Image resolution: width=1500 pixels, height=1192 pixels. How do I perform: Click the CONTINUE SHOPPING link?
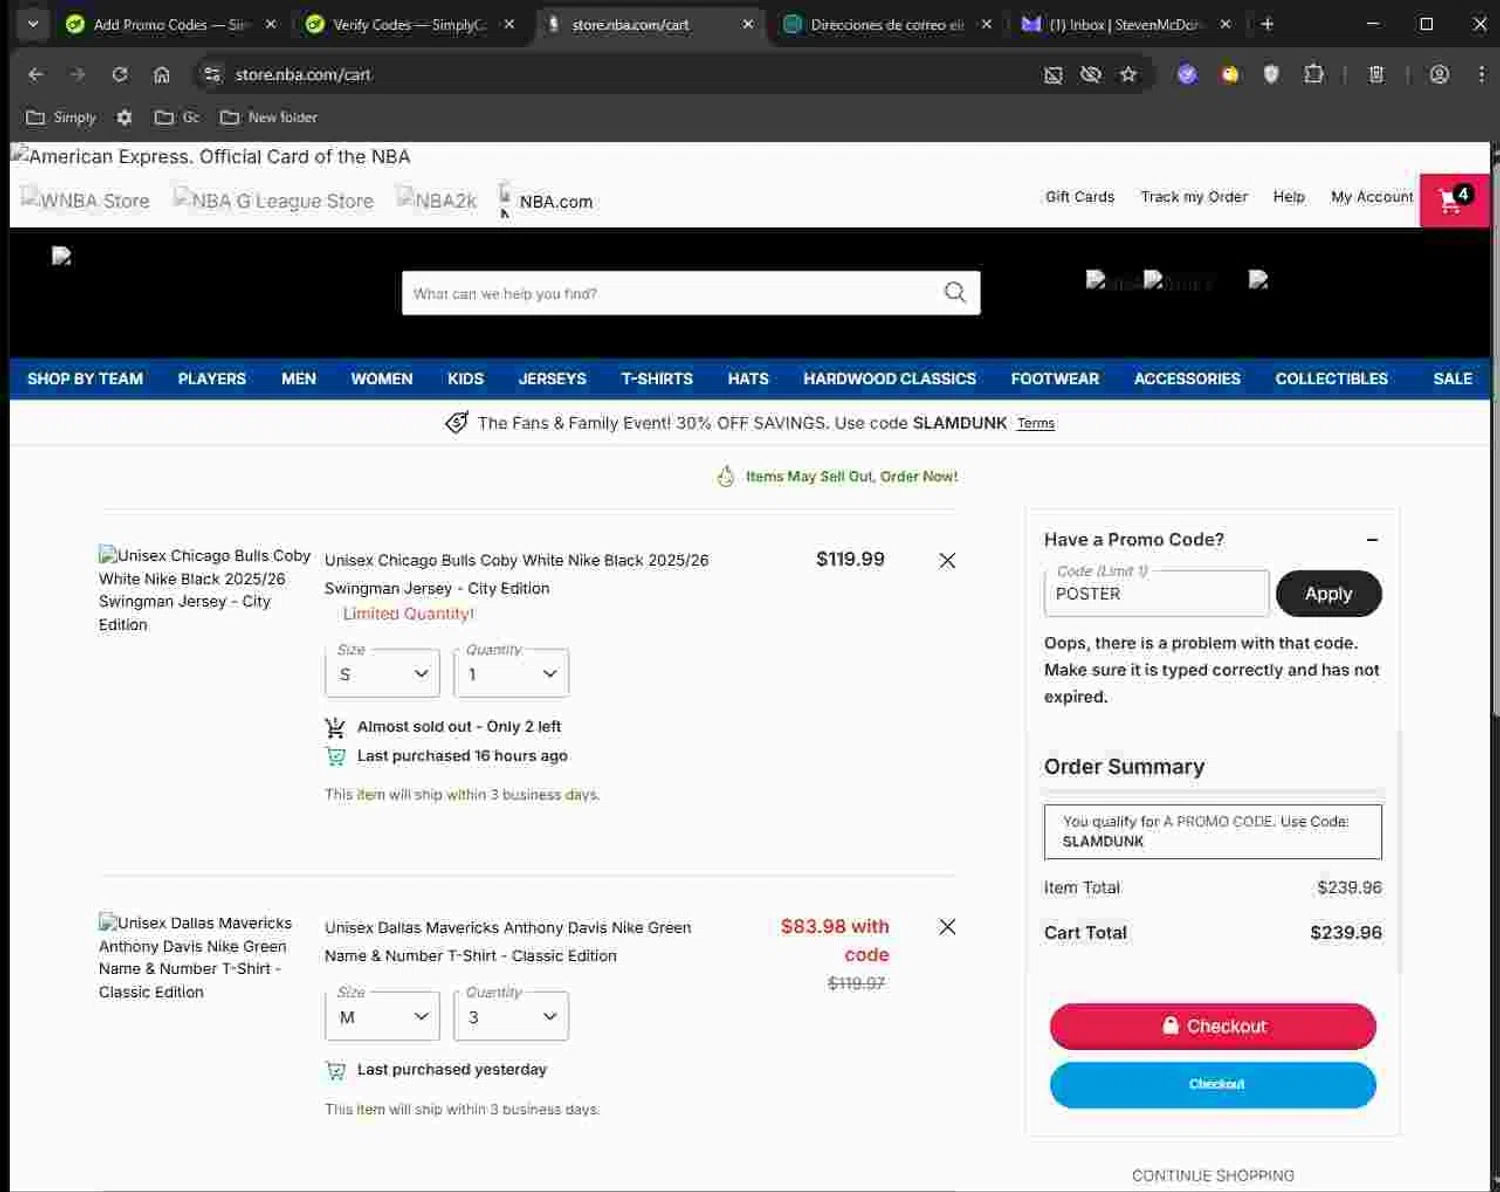coord(1212,1176)
